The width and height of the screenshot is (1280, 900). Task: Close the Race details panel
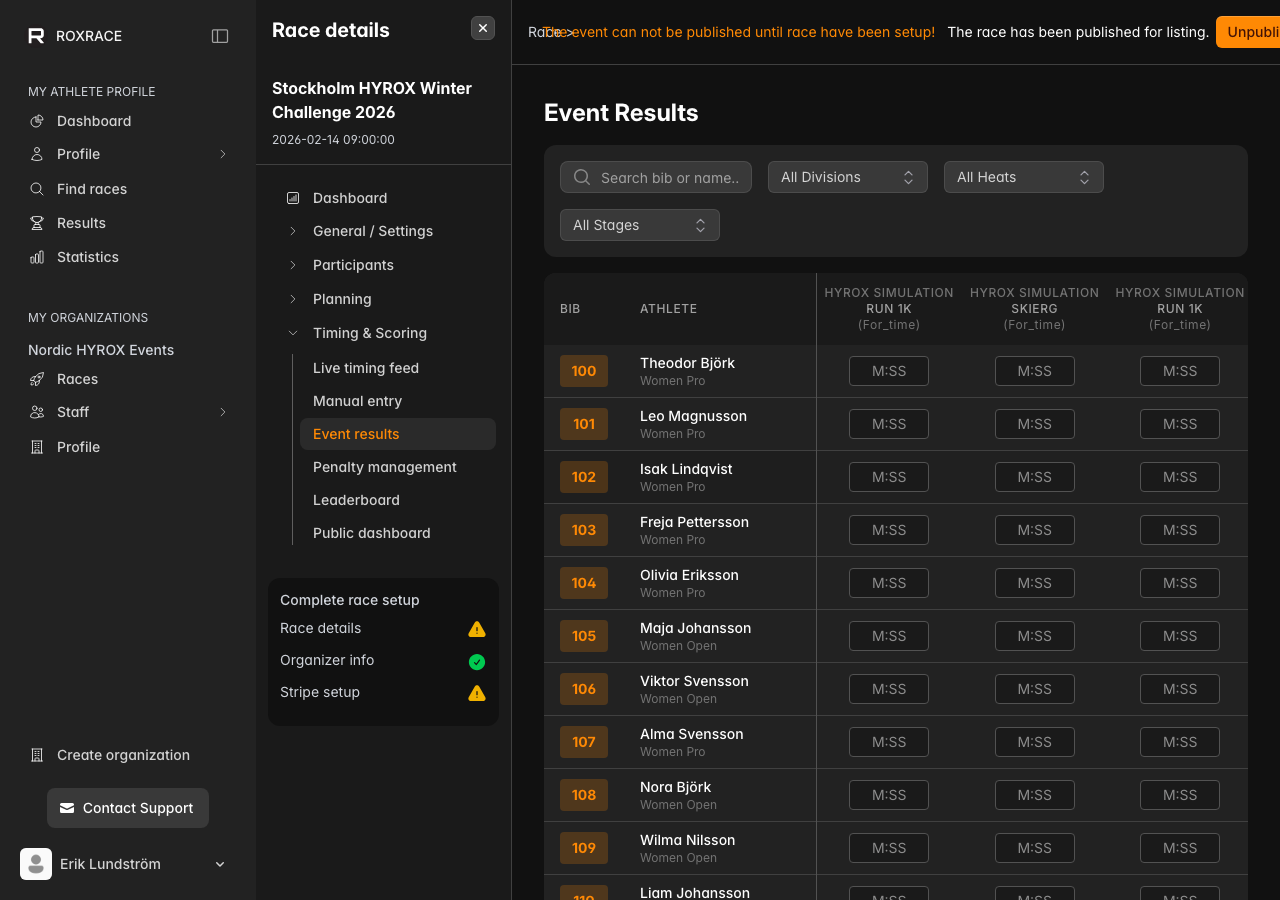(483, 28)
